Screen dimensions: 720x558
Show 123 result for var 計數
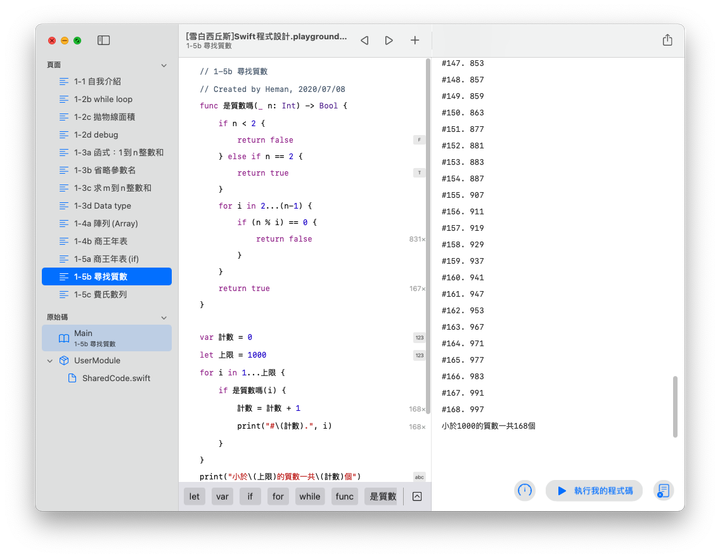tap(419, 338)
